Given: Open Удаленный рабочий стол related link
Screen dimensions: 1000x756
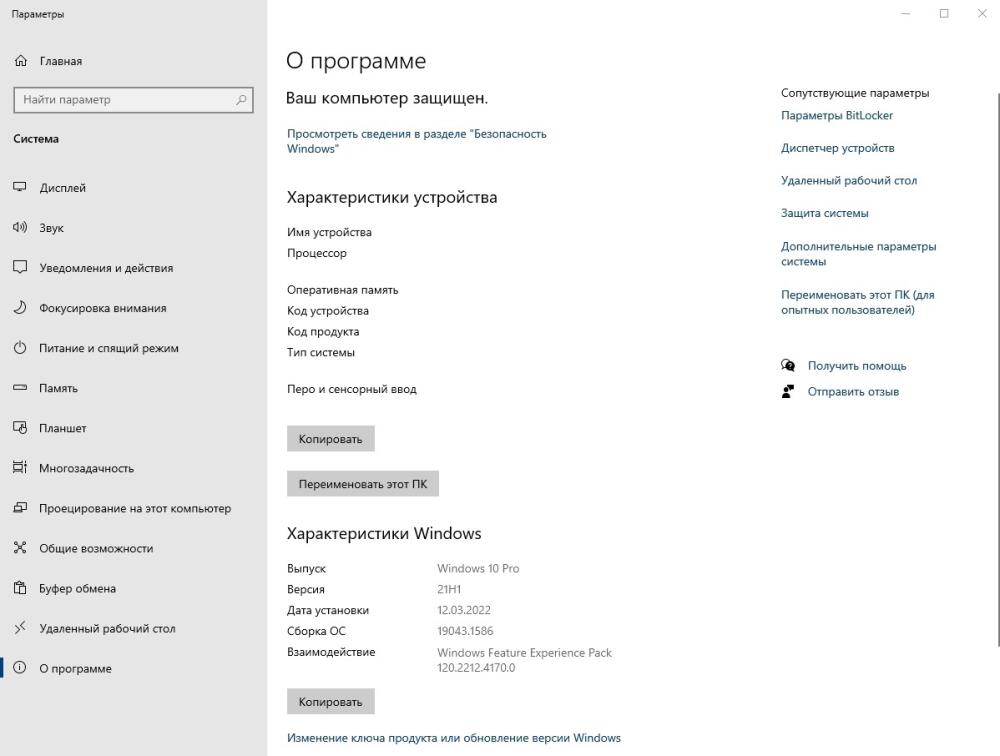Looking at the screenshot, I should (849, 181).
